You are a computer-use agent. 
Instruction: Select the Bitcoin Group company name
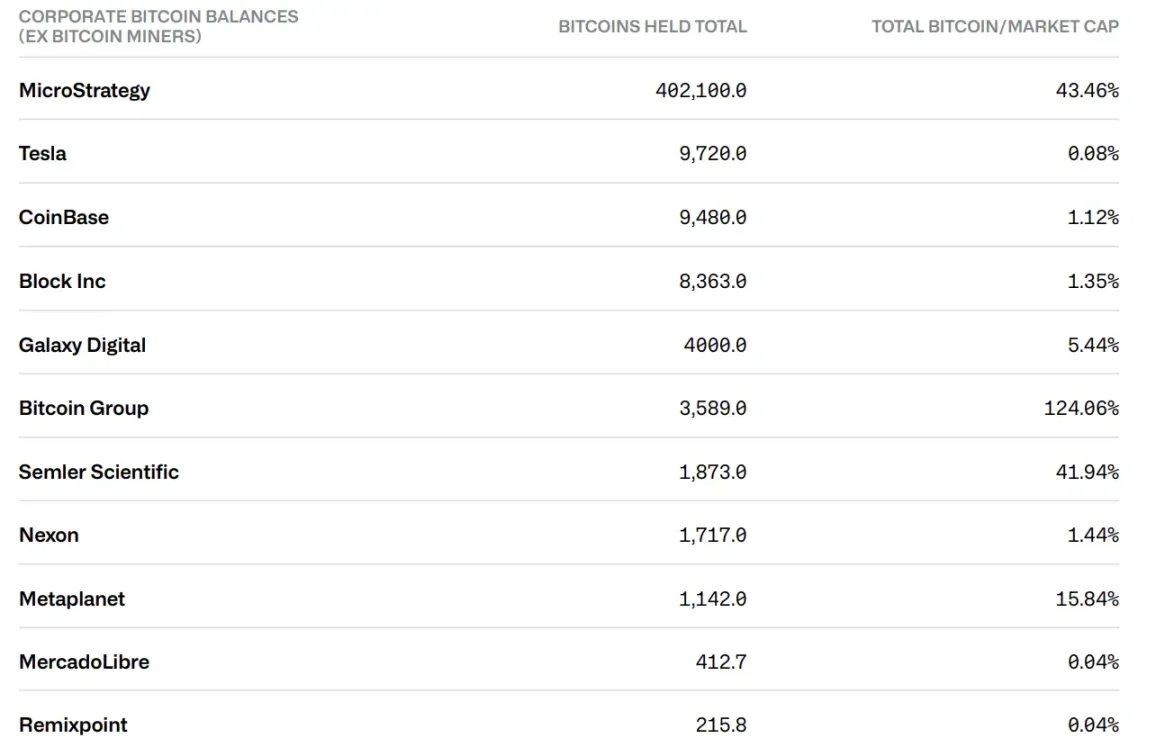84,409
